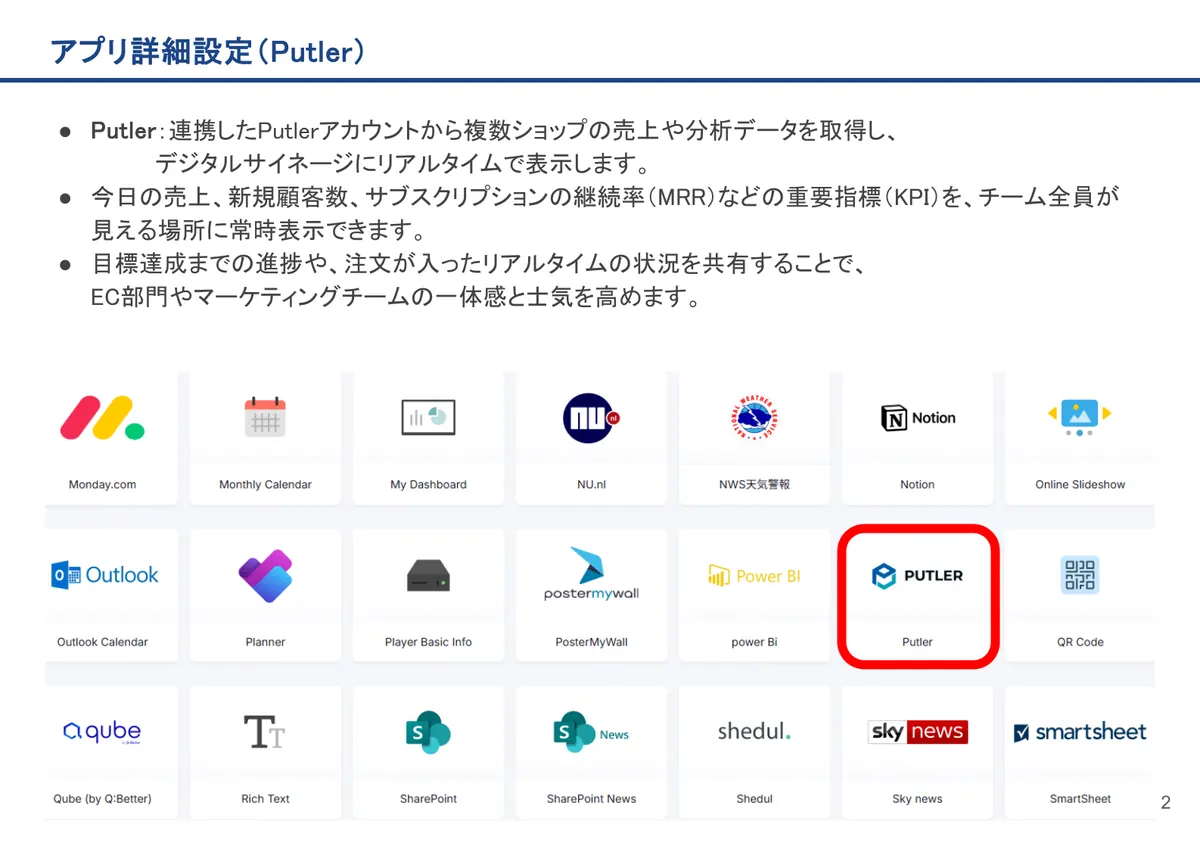Screen dimensions: 1200x849
Task: Click the "NWS天気警報" label
Action: click(754, 485)
